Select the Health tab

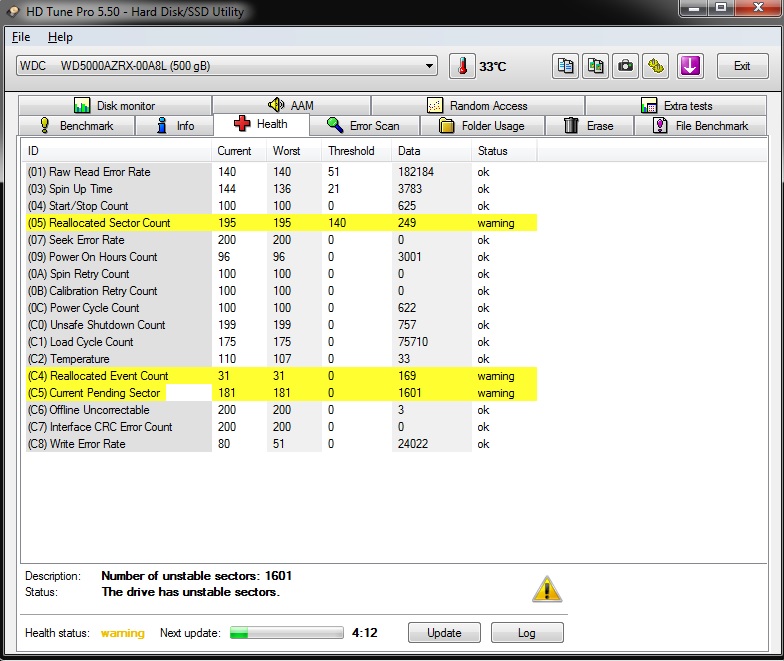pyautogui.click(x=261, y=124)
